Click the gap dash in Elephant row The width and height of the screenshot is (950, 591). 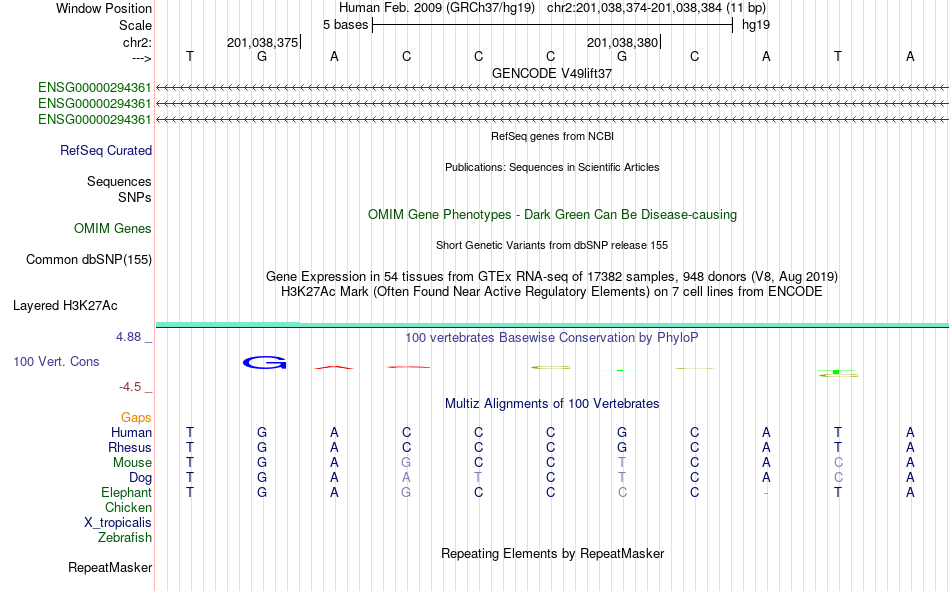(x=766, y=493)
